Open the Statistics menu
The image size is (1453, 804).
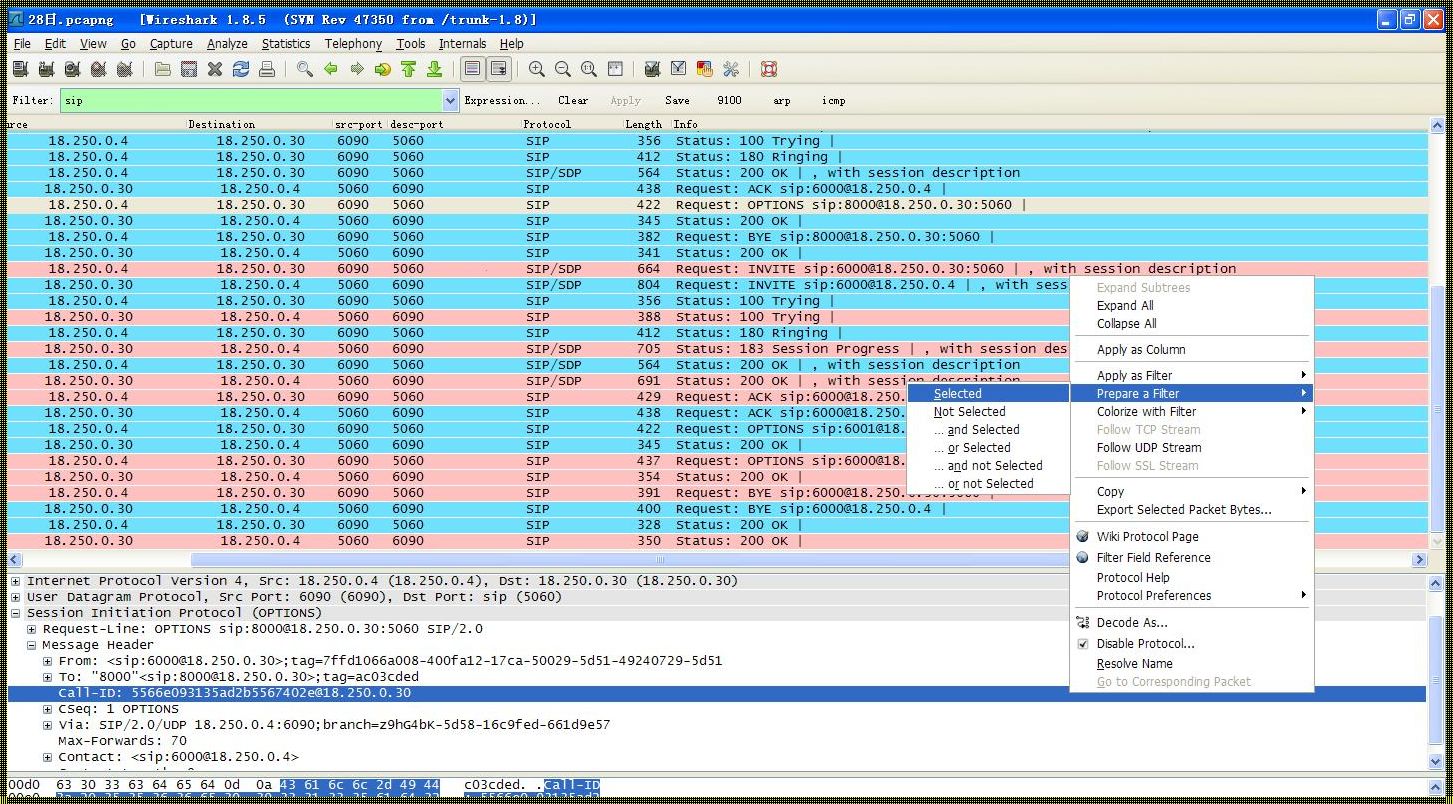click(286, 44)
